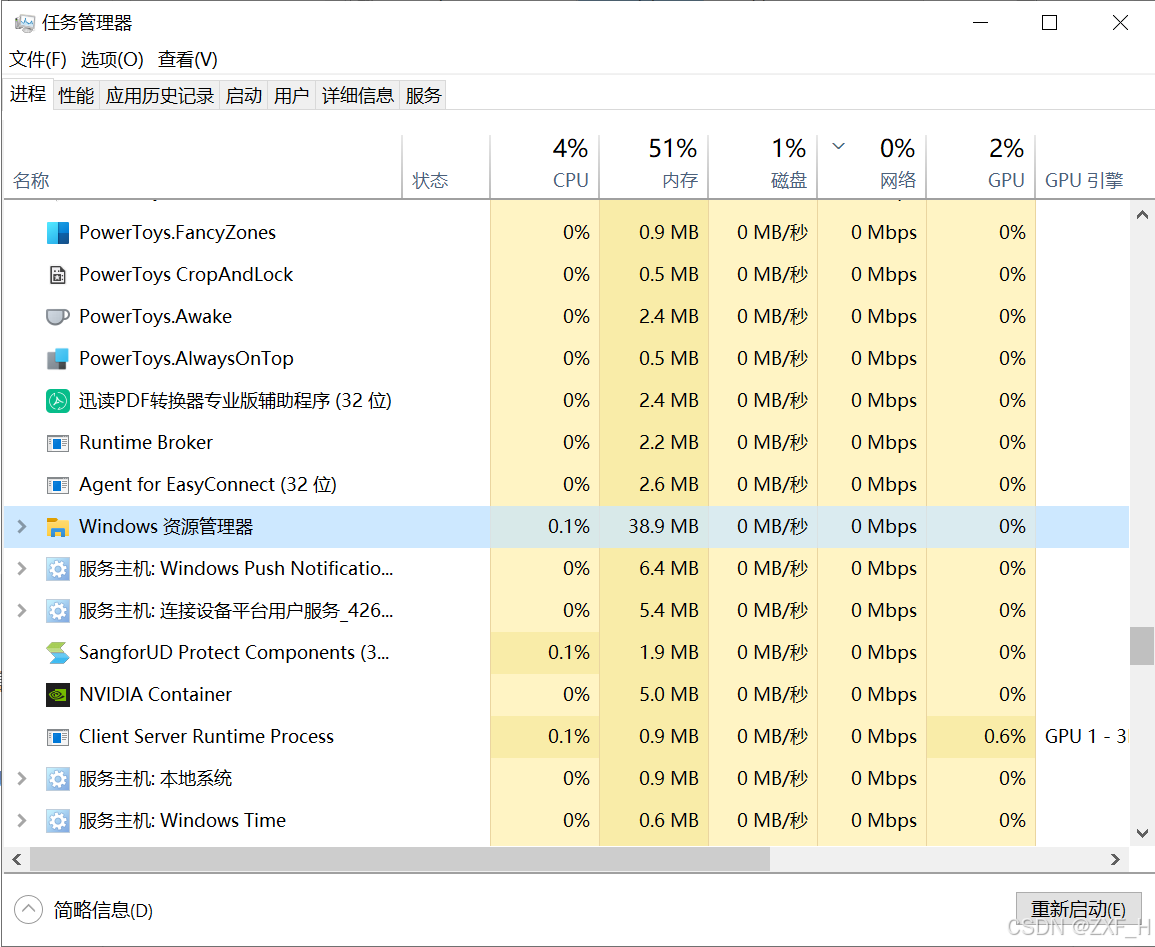The height and width of the screenshot is (947, 1155).
Task: Click the sort arrow above 网络 column
Action: point(838,146)
